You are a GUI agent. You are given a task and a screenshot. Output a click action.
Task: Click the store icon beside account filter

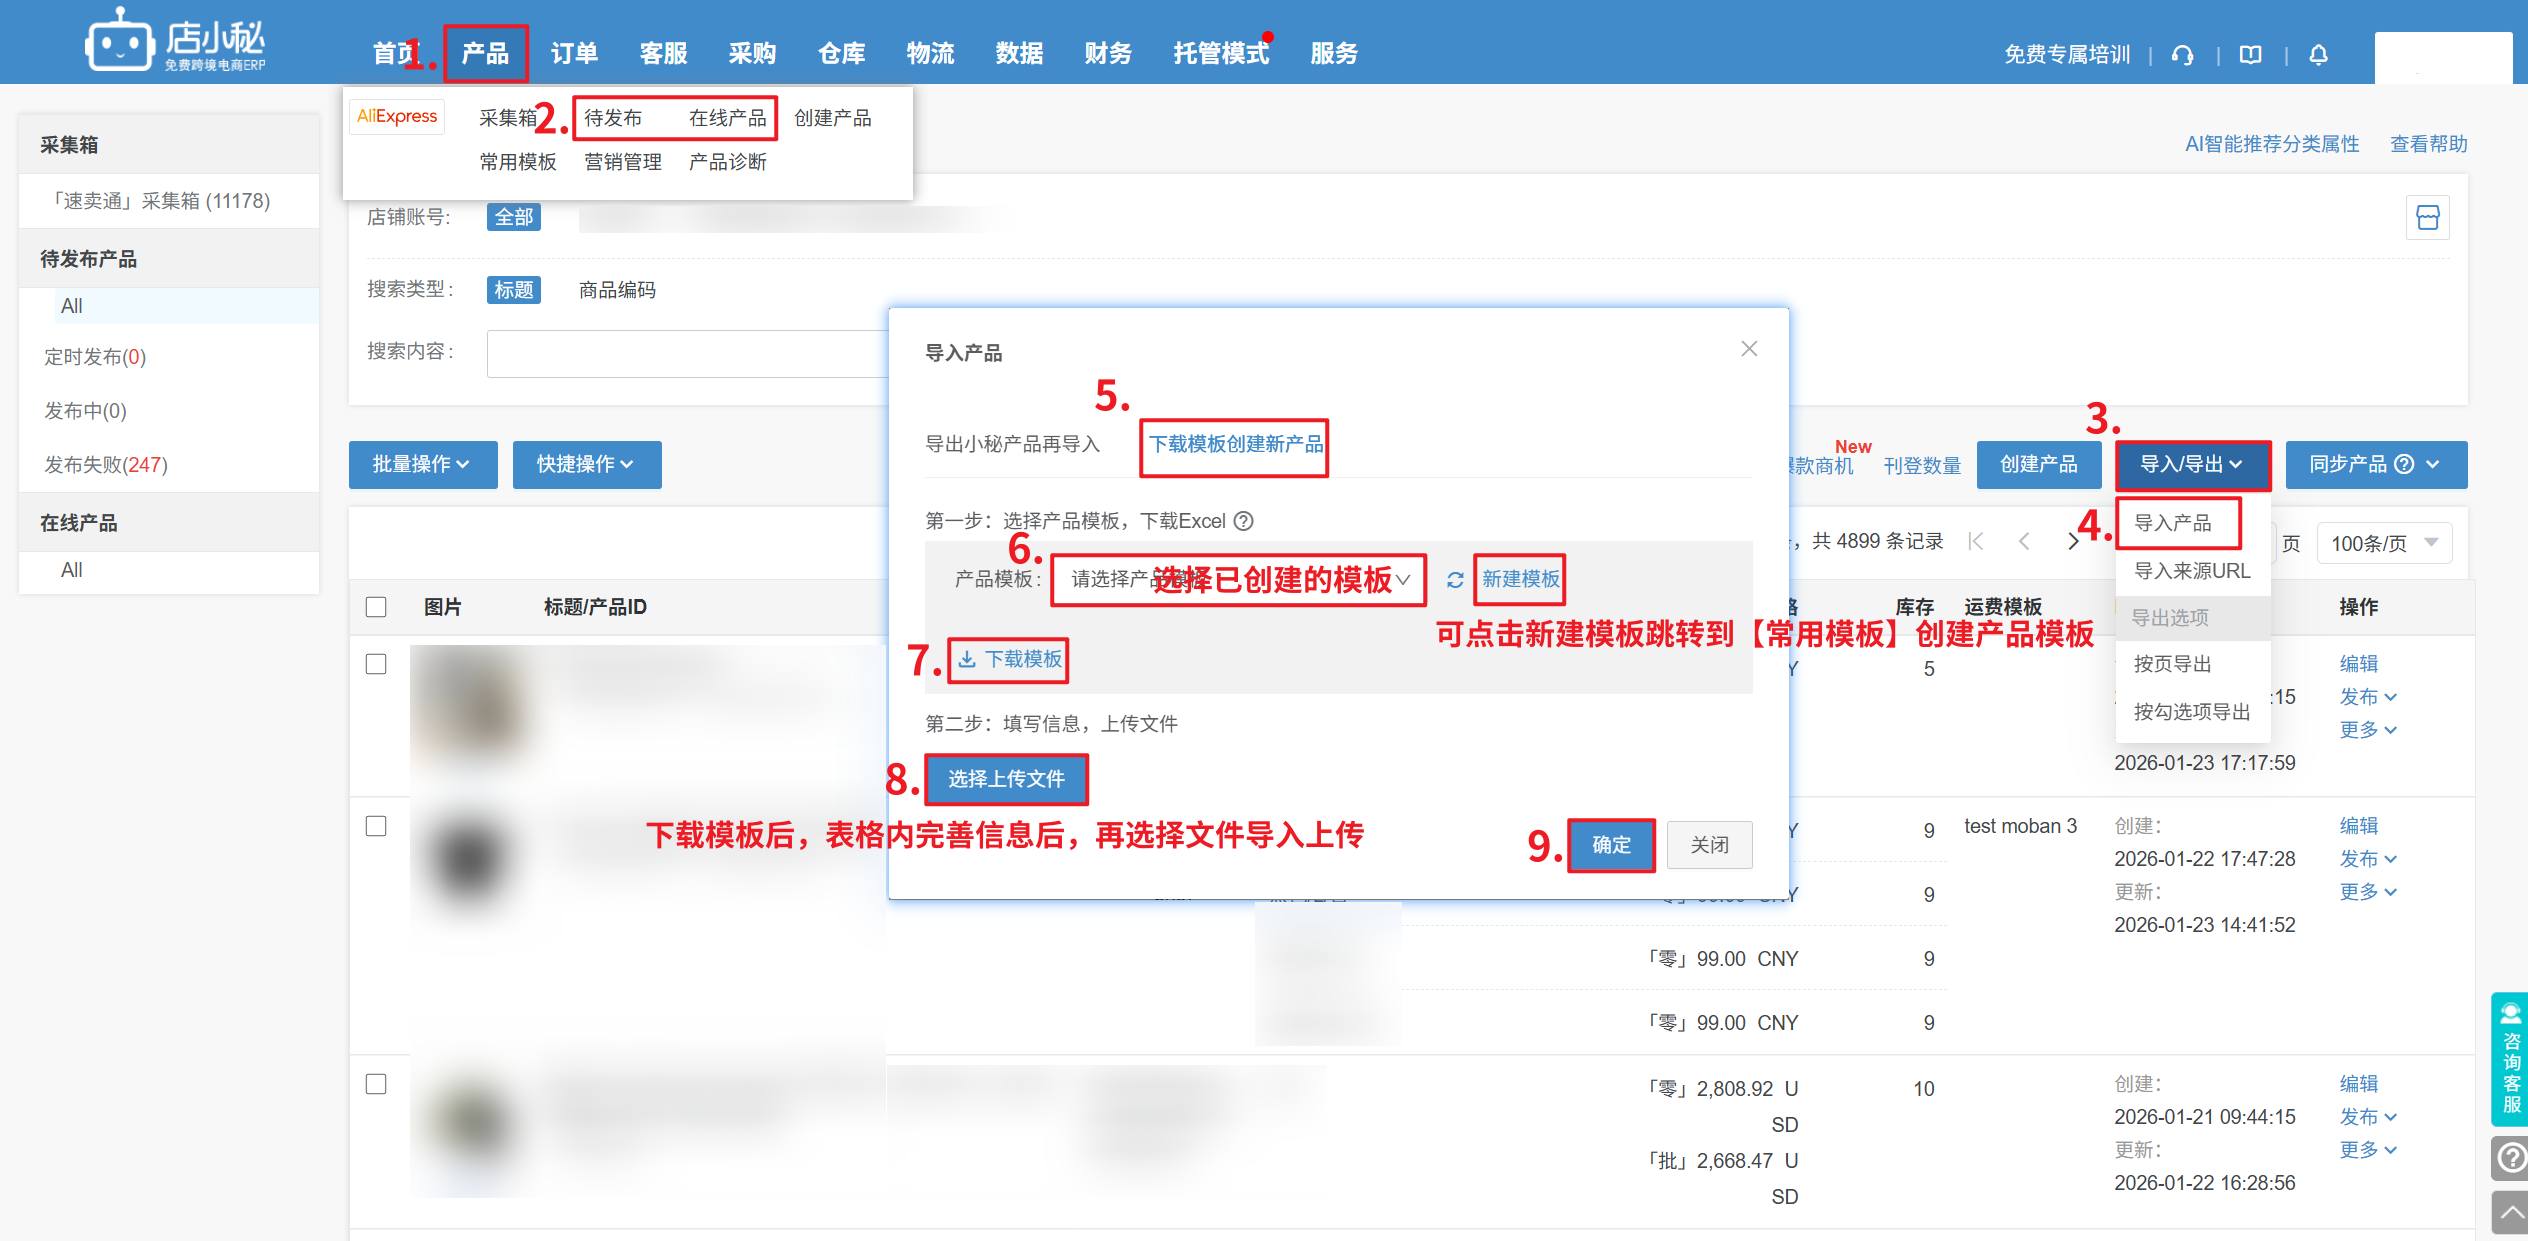click(x=2427, y=217)
